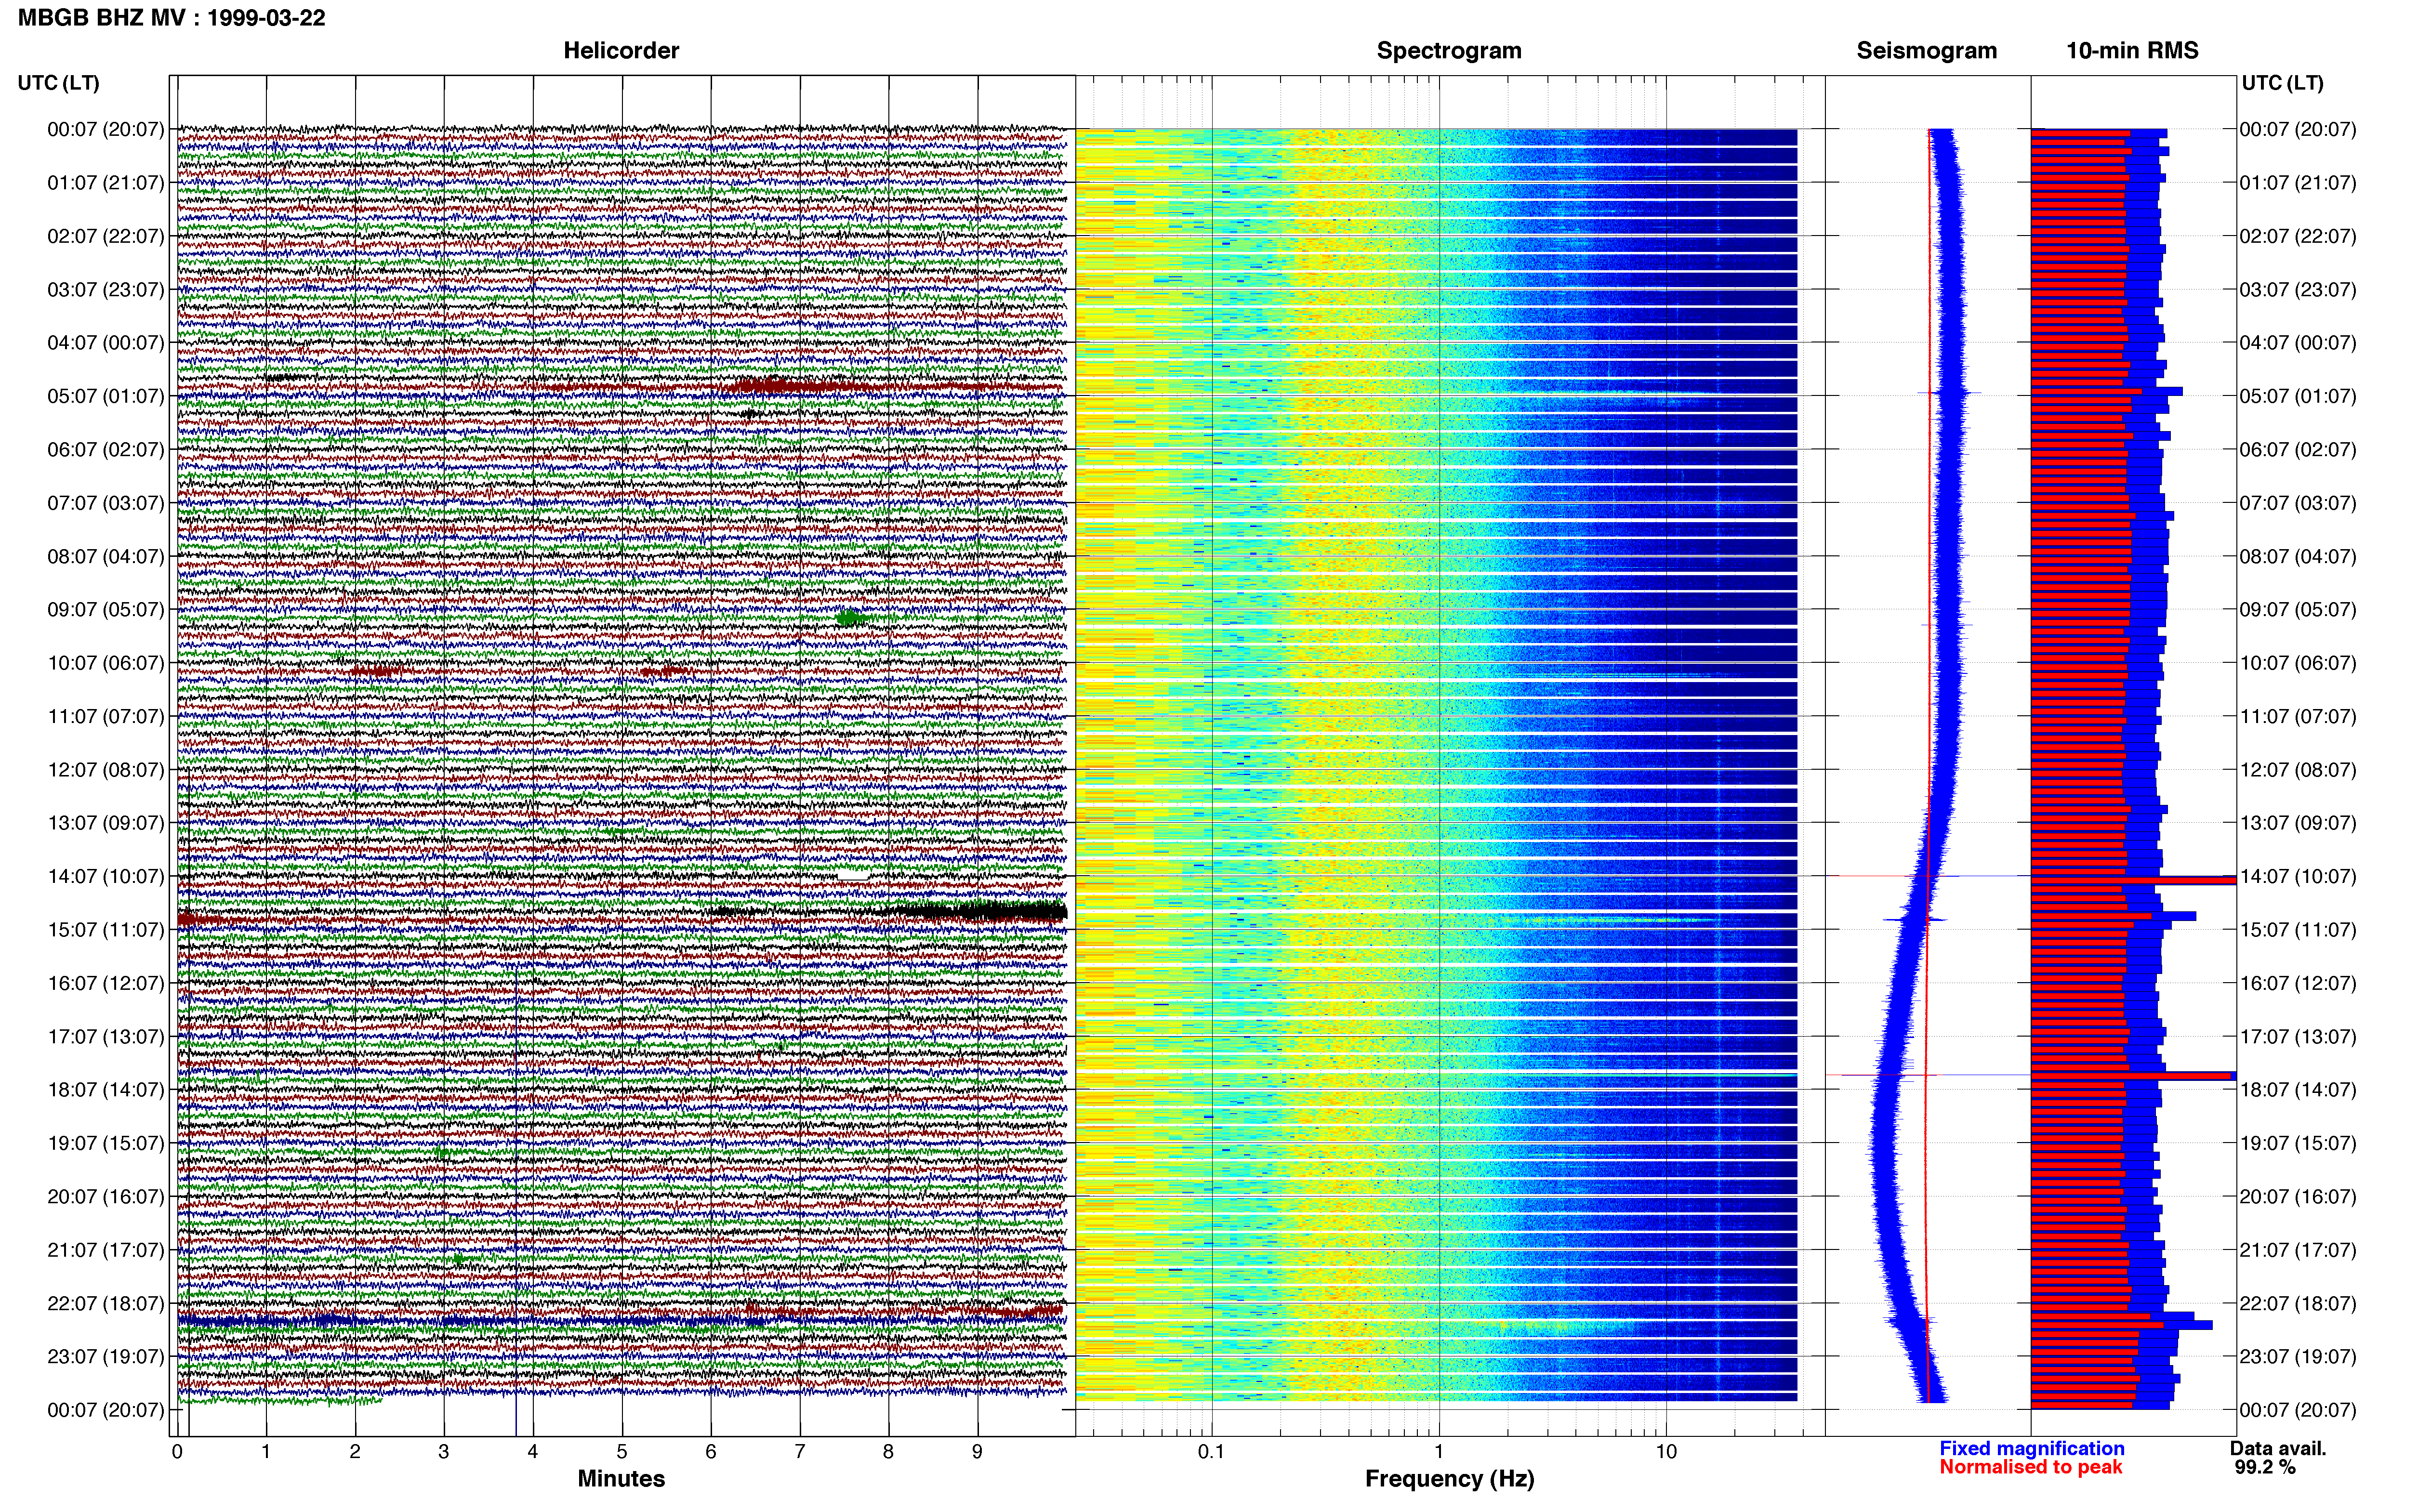
Task: Click the right time label '01:07 (21:07)'
Action: click(2298, 183)
